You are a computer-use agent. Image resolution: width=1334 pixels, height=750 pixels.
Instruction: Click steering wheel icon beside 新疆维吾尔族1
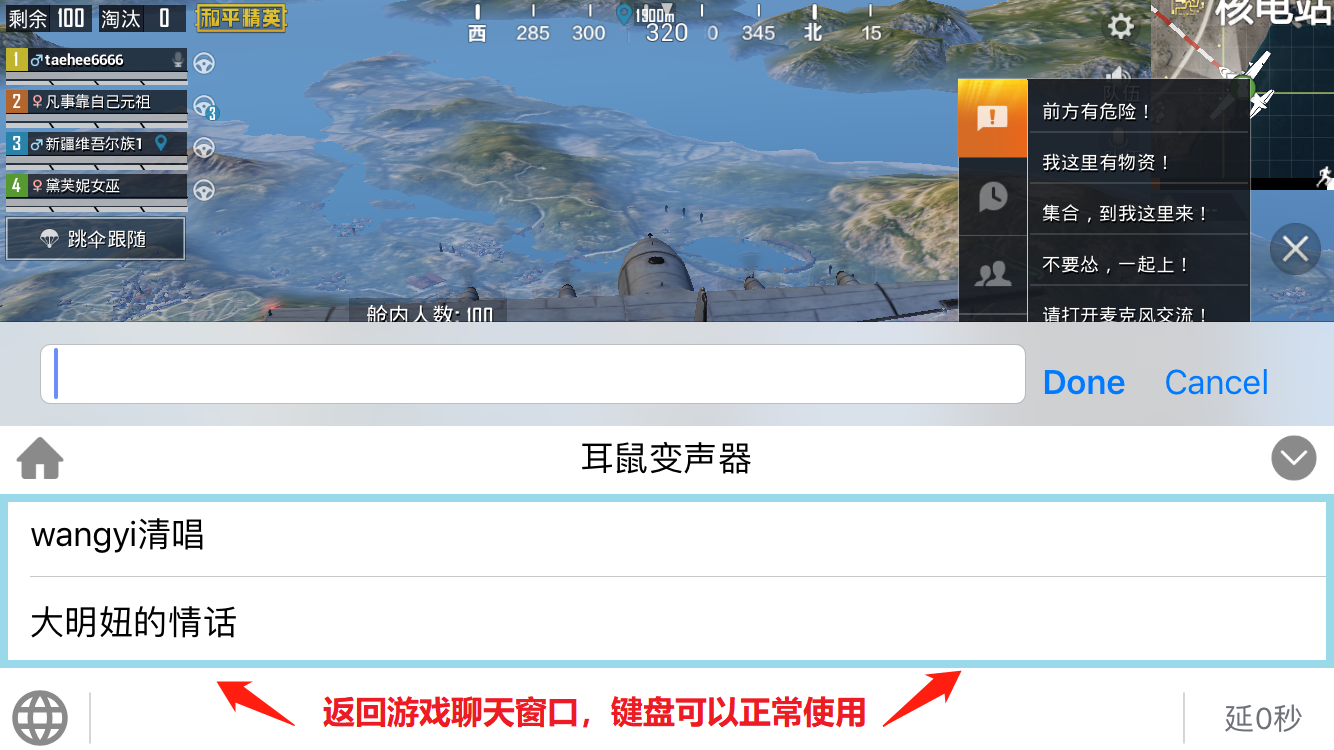pyautogui.click(x=204, y=148)
